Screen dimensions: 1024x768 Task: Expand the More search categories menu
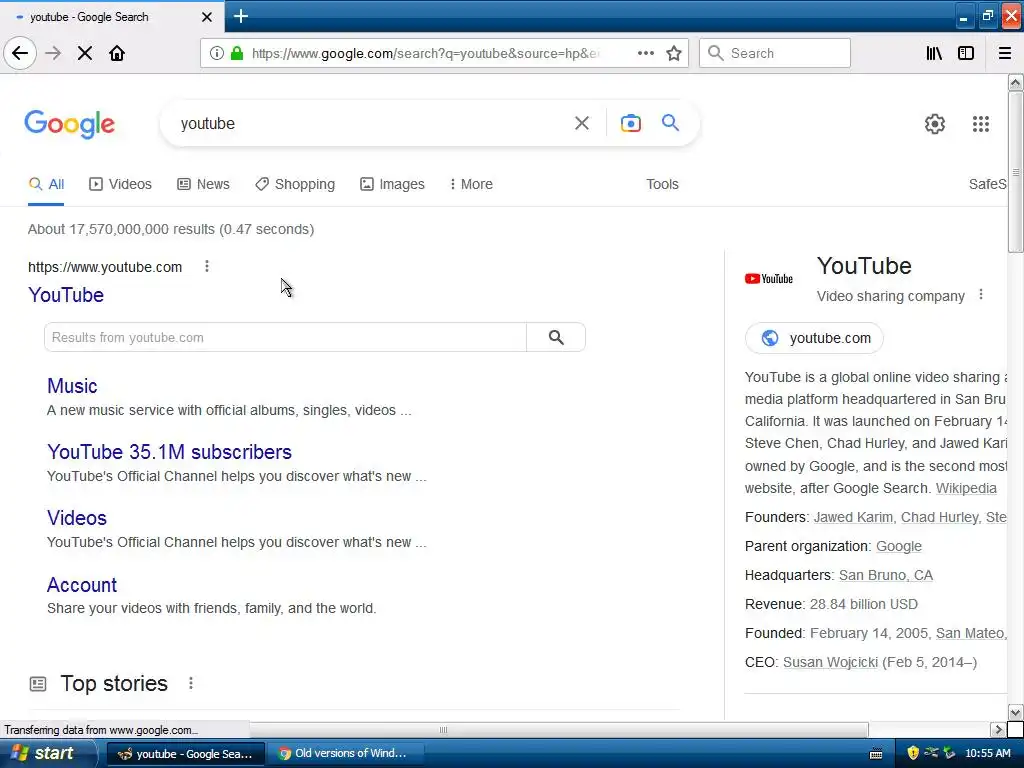[471, 184]
